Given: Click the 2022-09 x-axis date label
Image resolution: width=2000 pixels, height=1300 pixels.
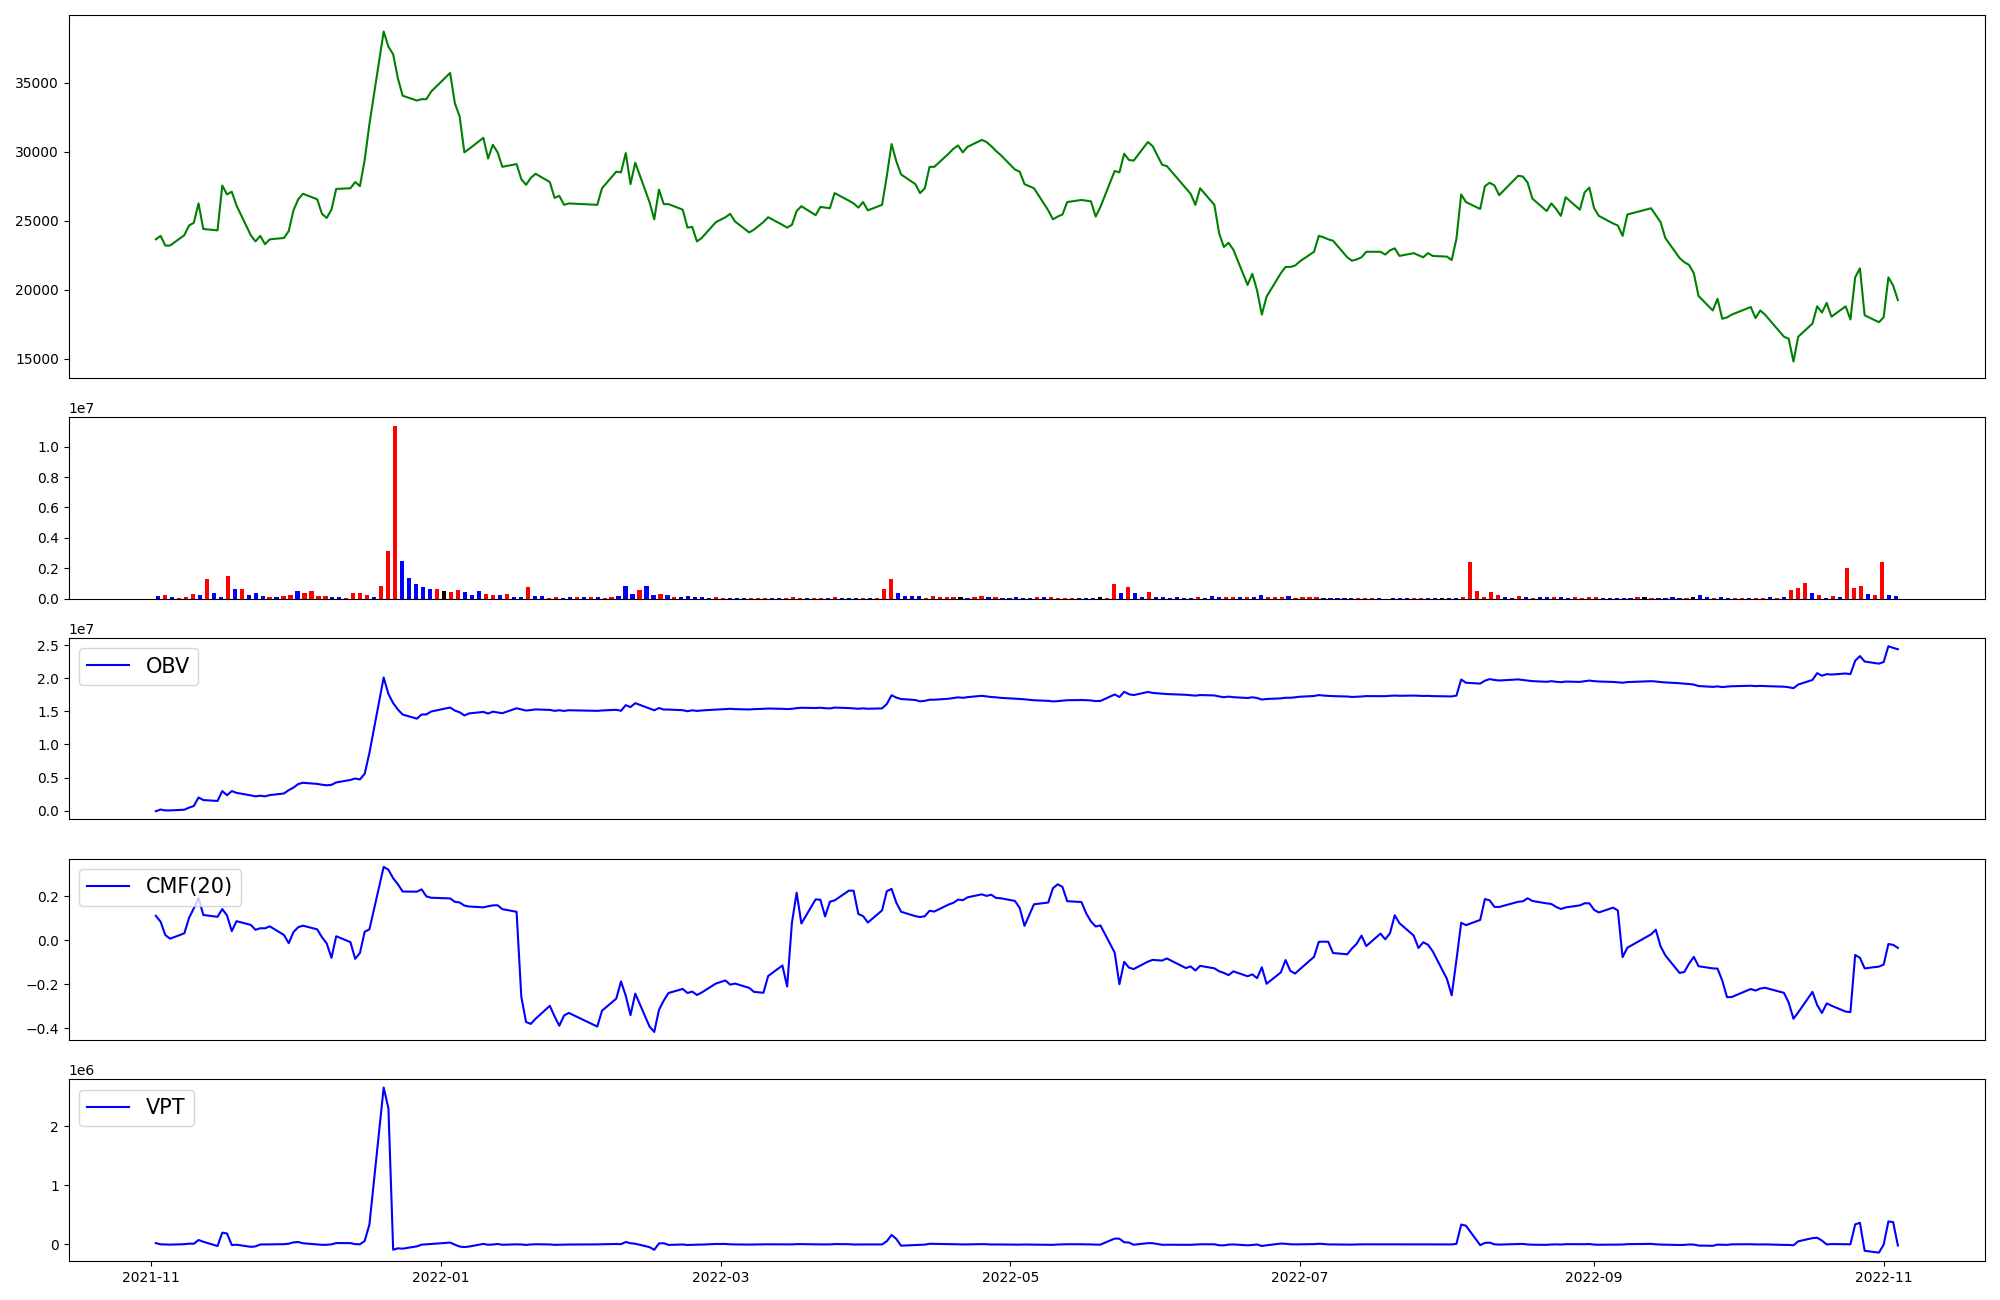Looking at the screenshot, I should point(1593,1277).
